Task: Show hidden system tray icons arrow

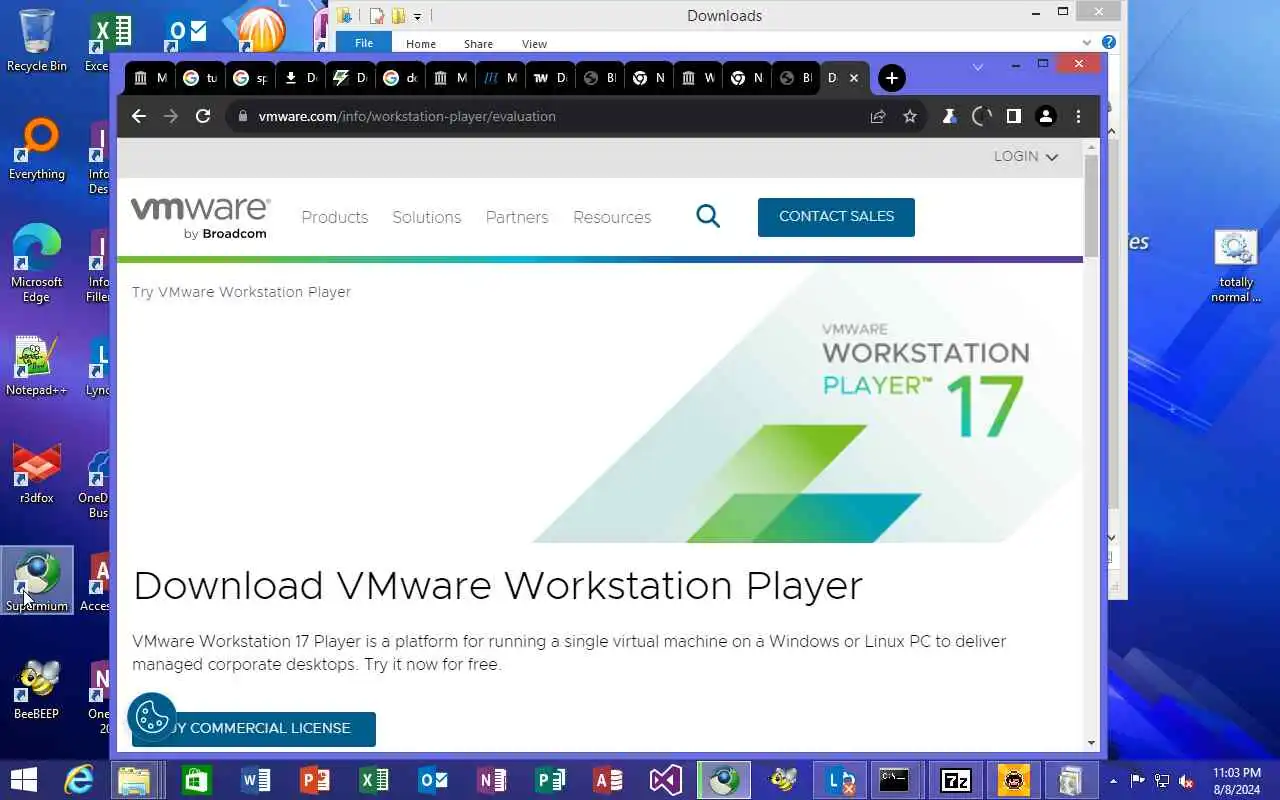Action: [1113, 780]
